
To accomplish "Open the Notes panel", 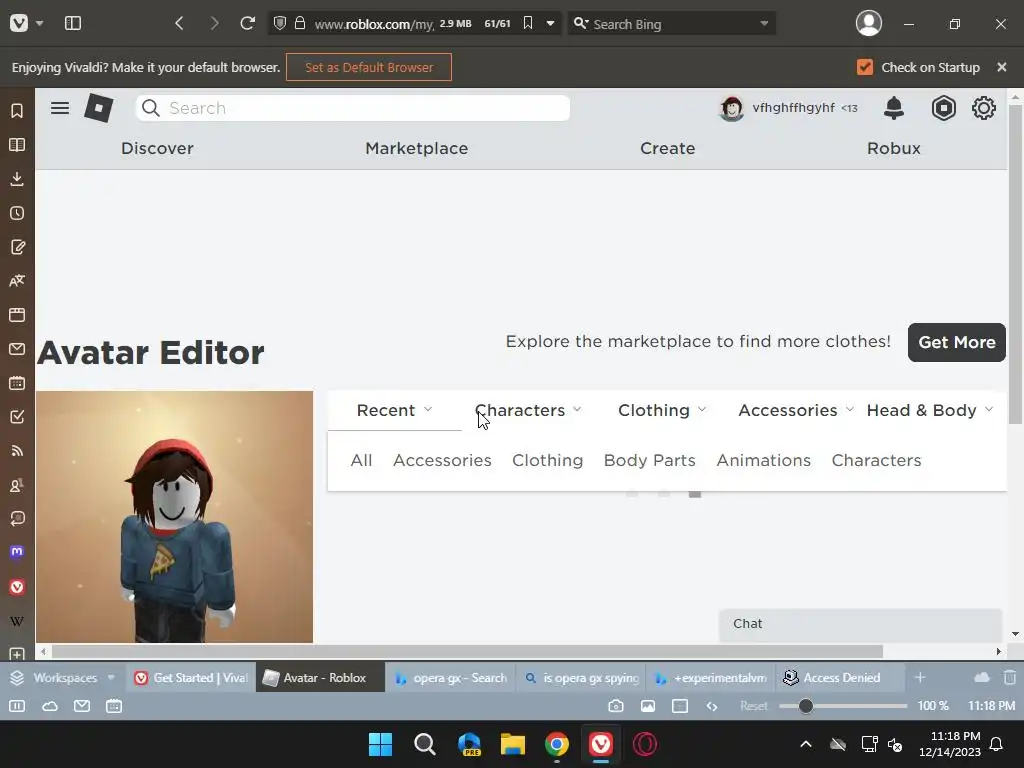I will (x=17, y=247).
